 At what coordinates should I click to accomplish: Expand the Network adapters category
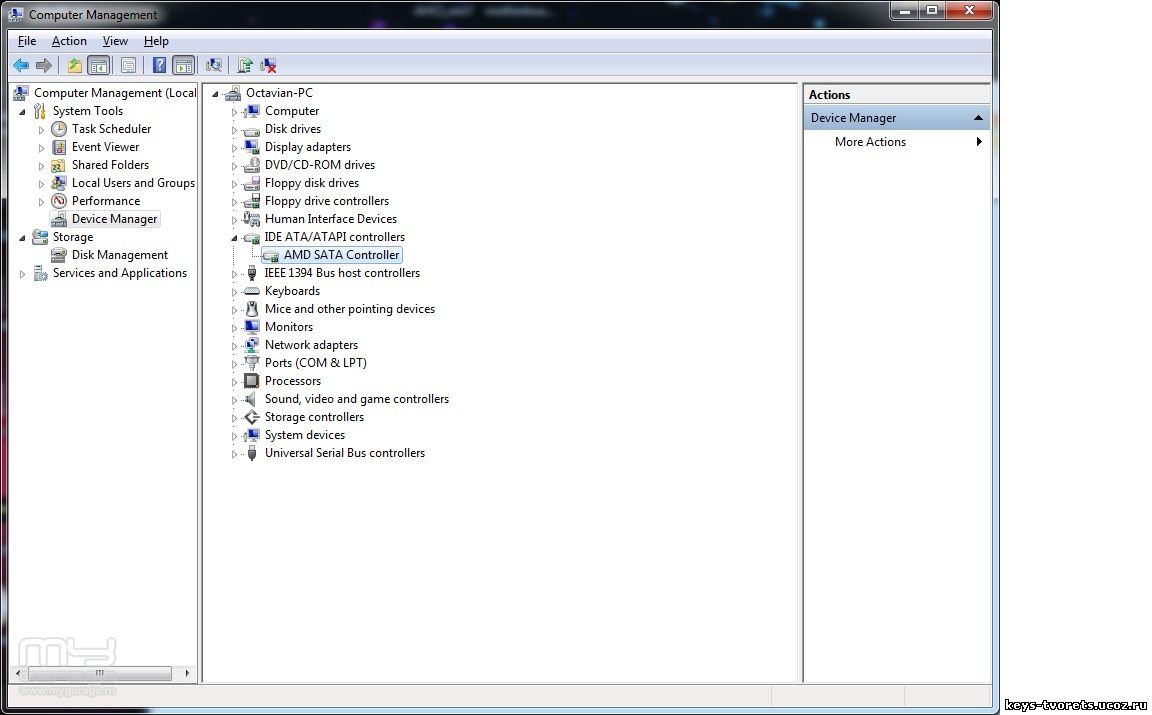234,345
